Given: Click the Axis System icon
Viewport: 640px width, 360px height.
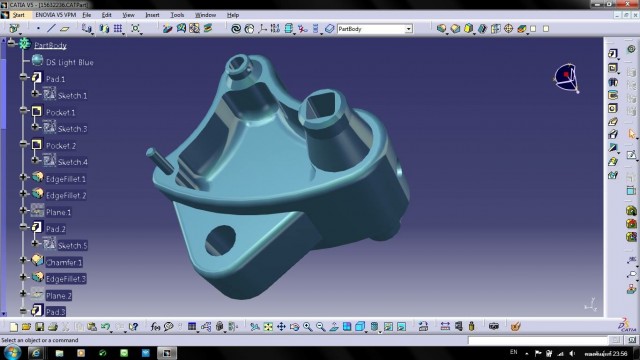Looking at the screenshot, I should tap(262, 29).
